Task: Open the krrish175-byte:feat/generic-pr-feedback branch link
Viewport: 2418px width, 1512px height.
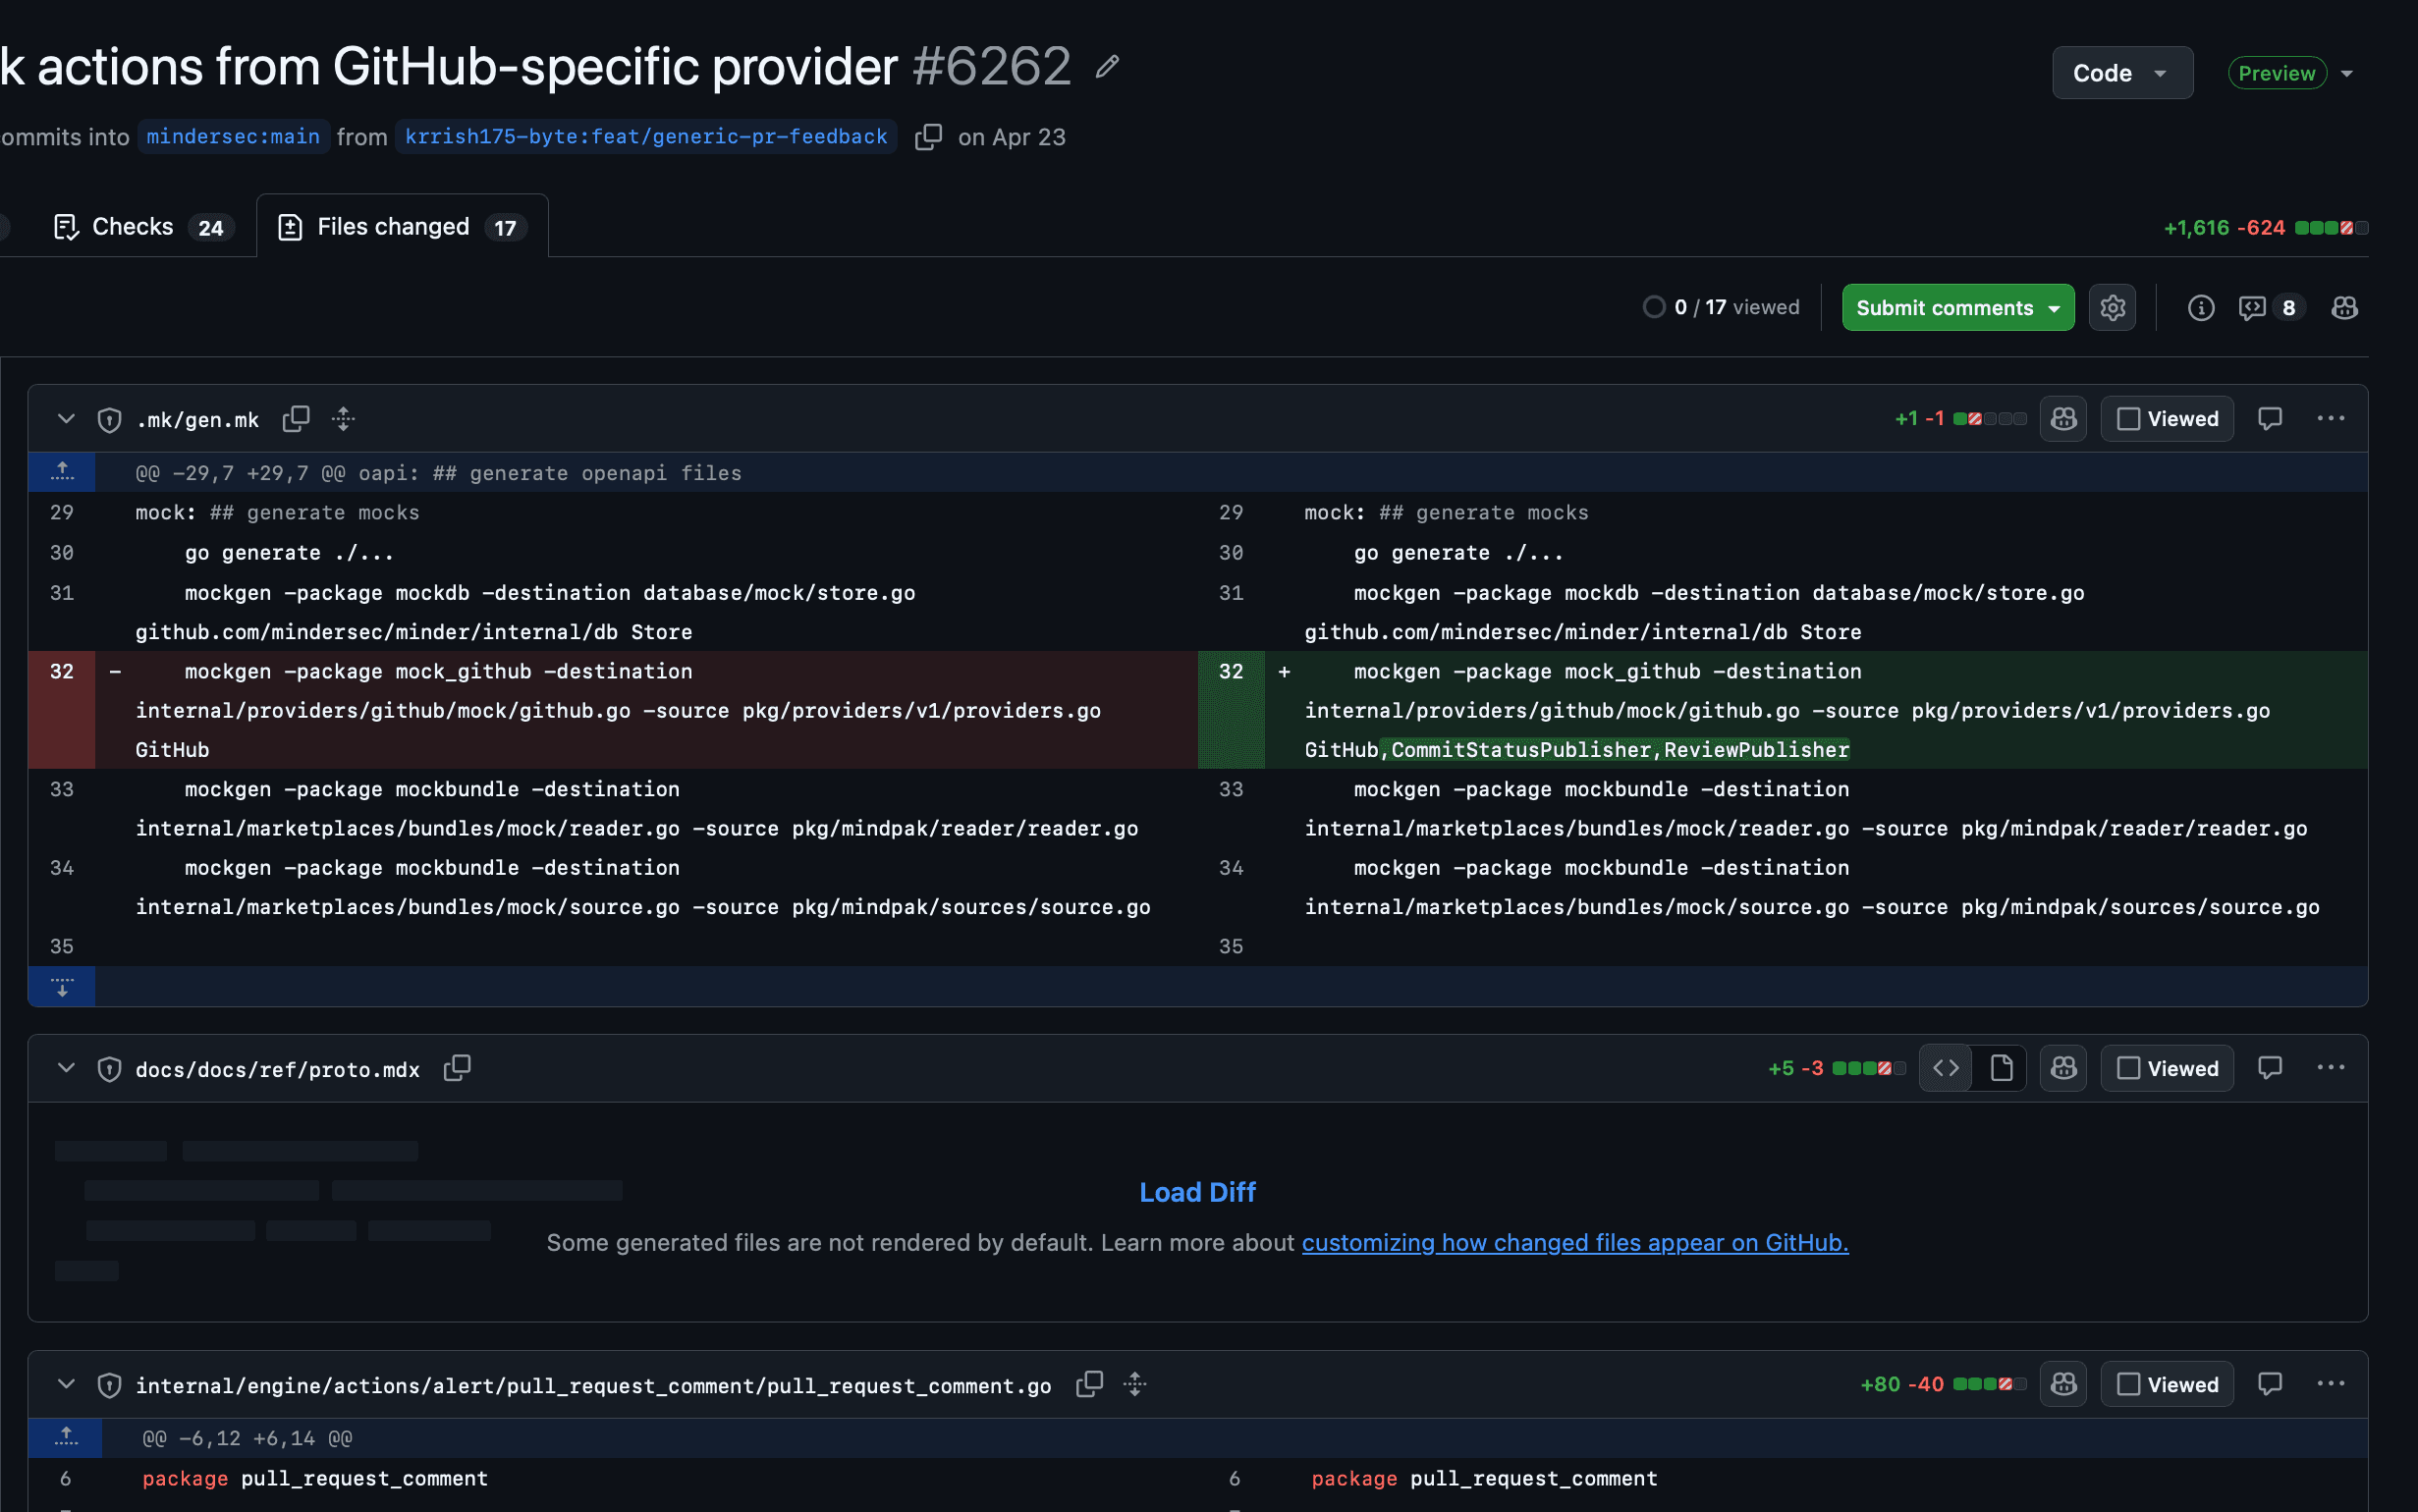Action: pos(646,137)
